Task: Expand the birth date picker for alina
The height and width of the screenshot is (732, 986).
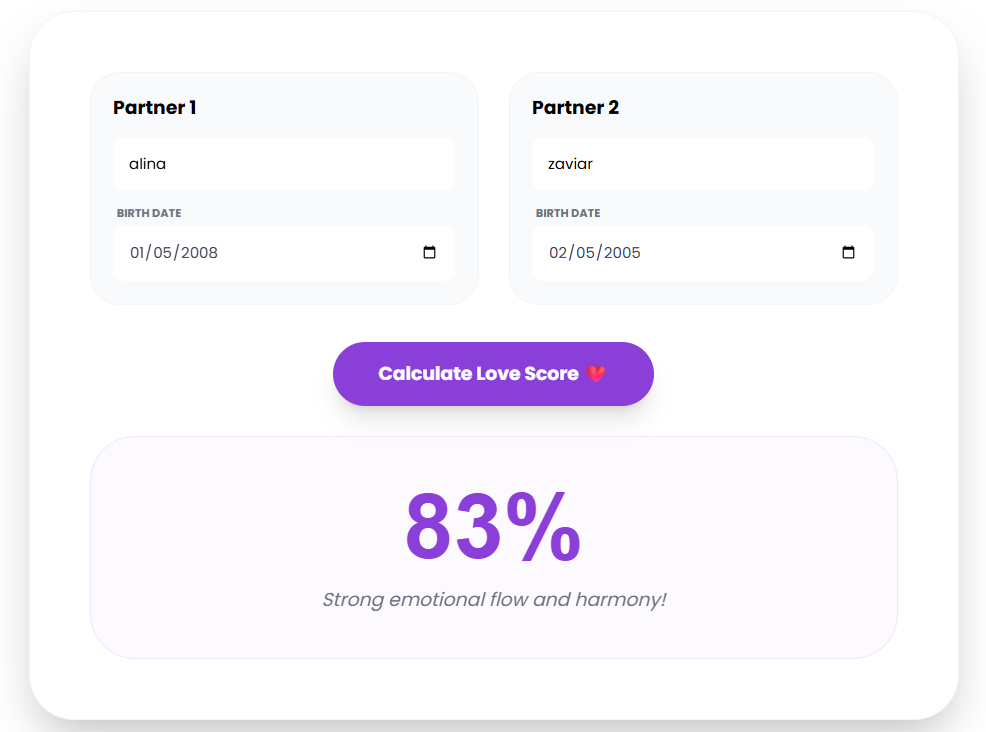Action: click(x=430, y=253)
